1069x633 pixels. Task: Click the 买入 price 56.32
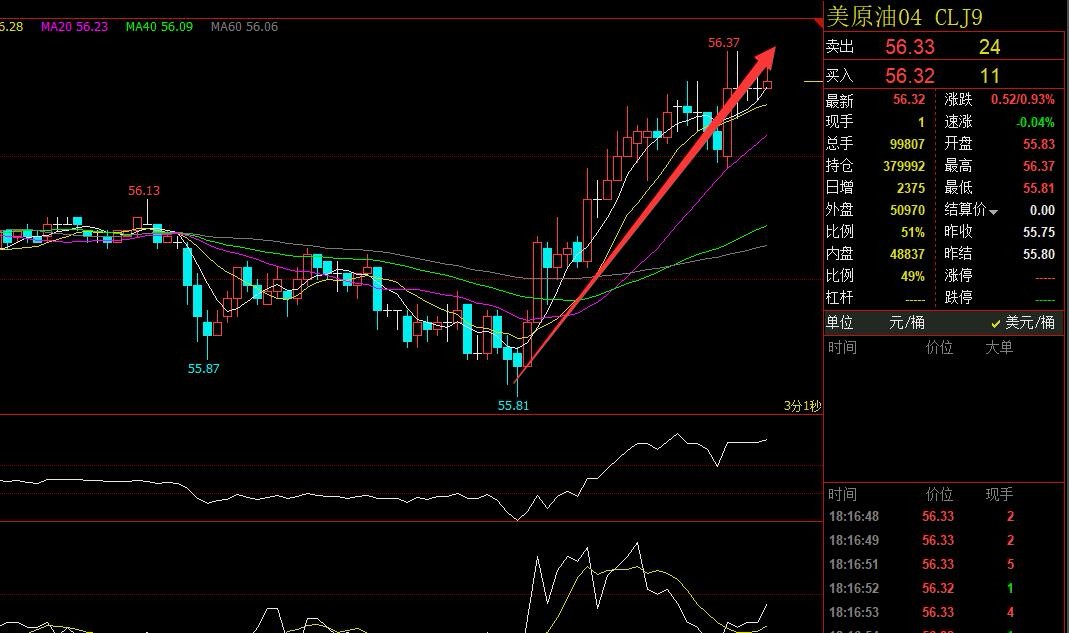909,76
